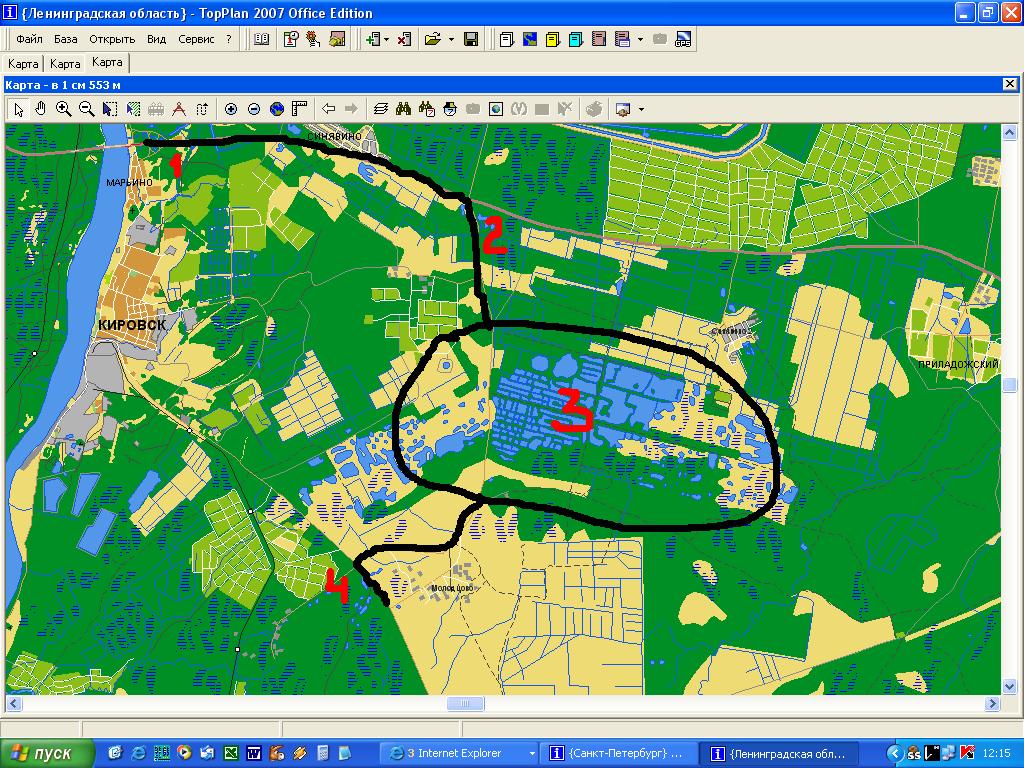Select the arrow pointer tool
1024x768 pixels.
click(x=19, y=109)
